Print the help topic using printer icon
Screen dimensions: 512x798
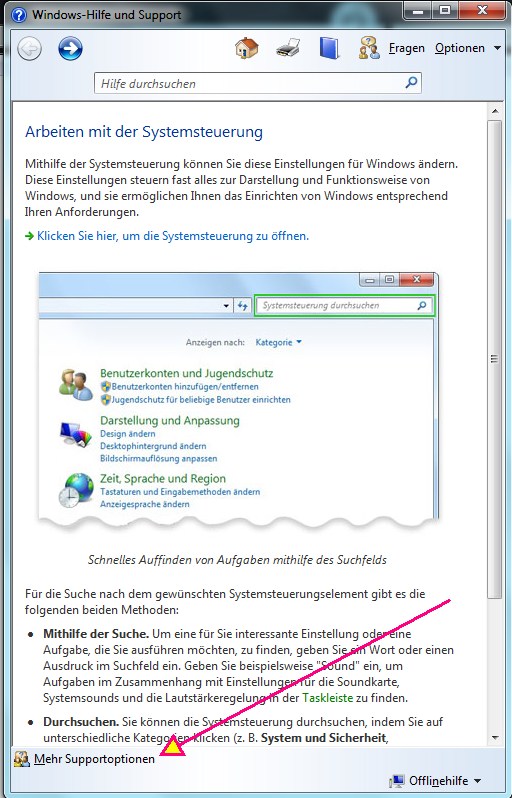pyautogui.click(x=288, y=49)
